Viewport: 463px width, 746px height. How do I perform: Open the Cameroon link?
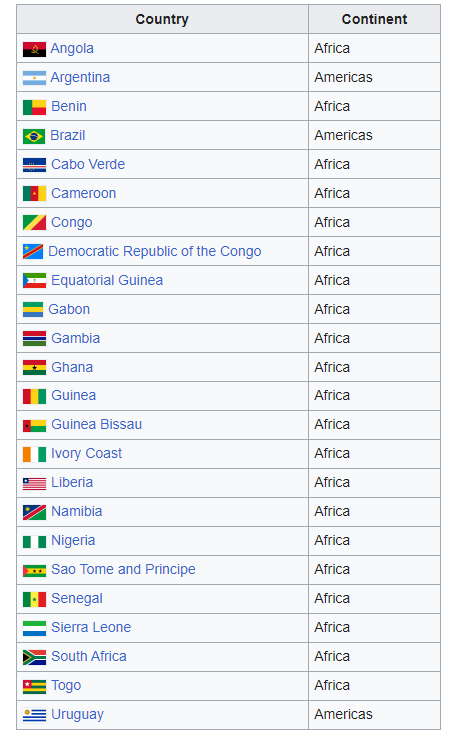pyautogui.click(x=84, y=194)
